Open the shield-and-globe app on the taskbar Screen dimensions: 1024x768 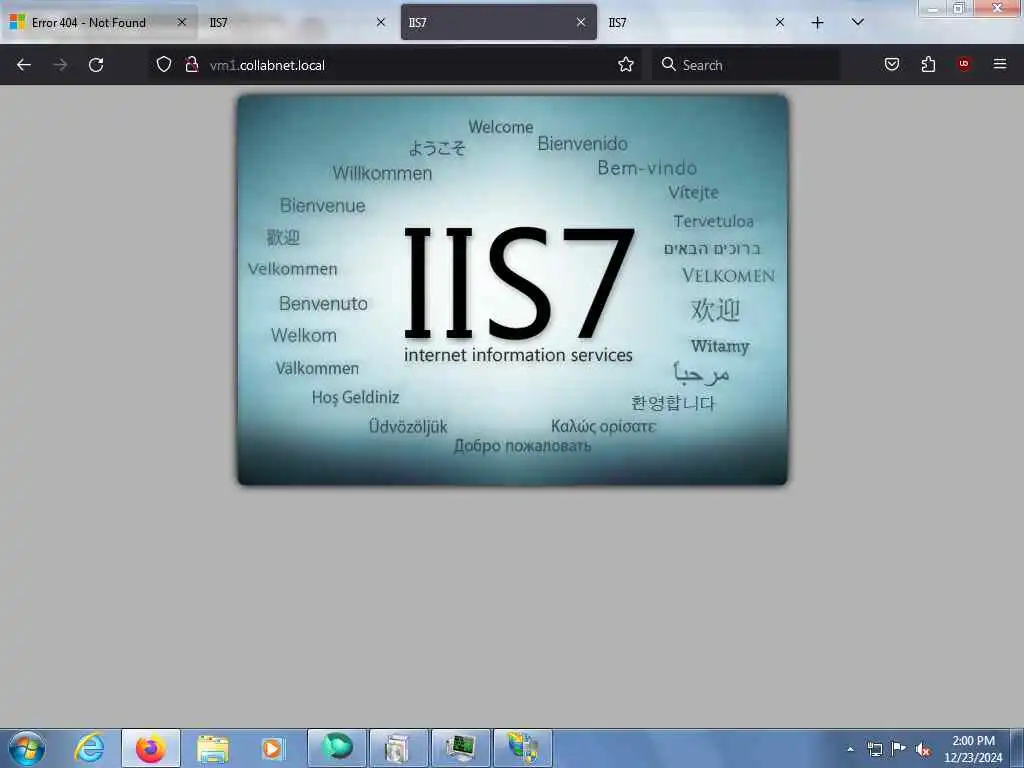522,748
